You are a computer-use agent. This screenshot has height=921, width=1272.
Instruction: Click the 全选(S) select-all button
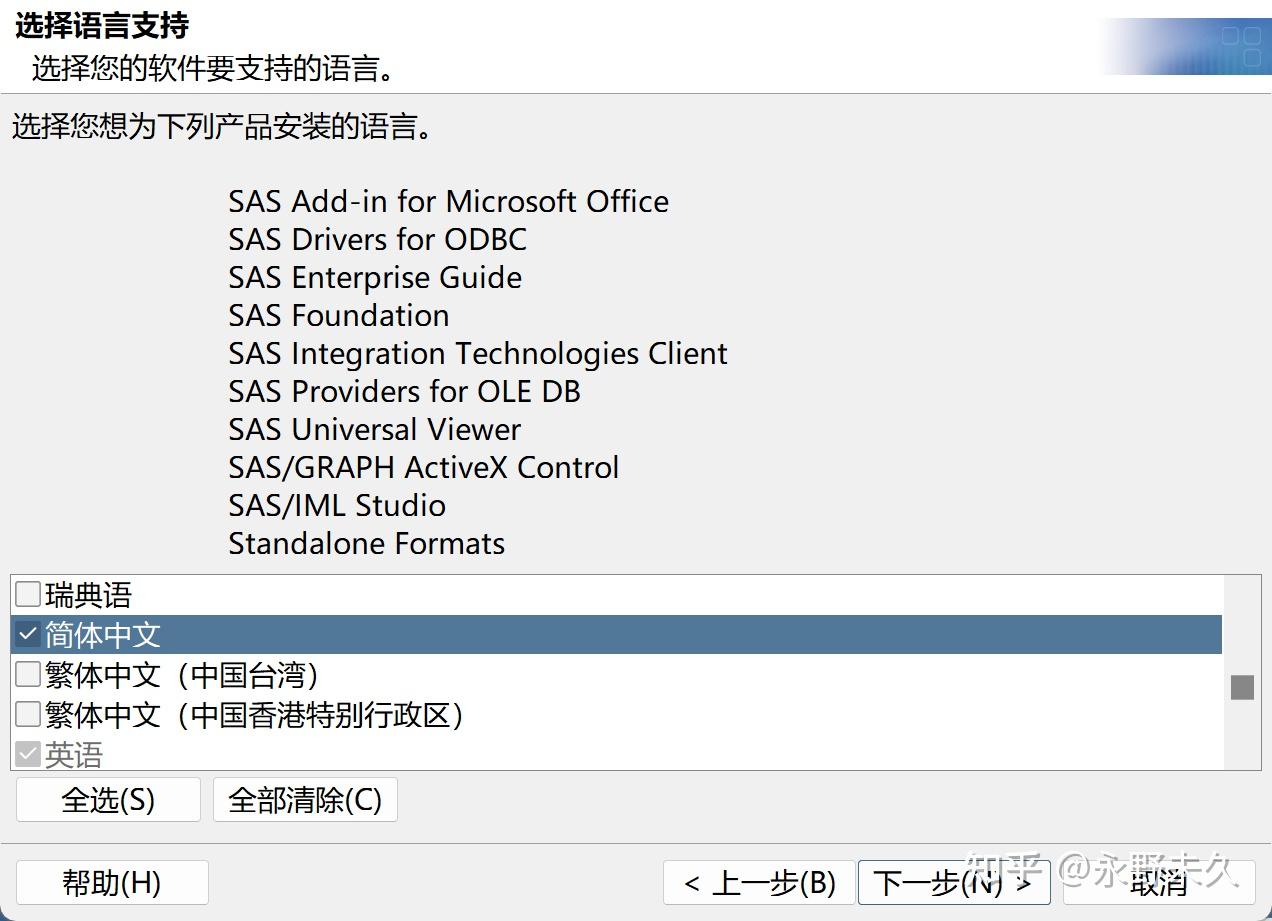pos(107,799)
